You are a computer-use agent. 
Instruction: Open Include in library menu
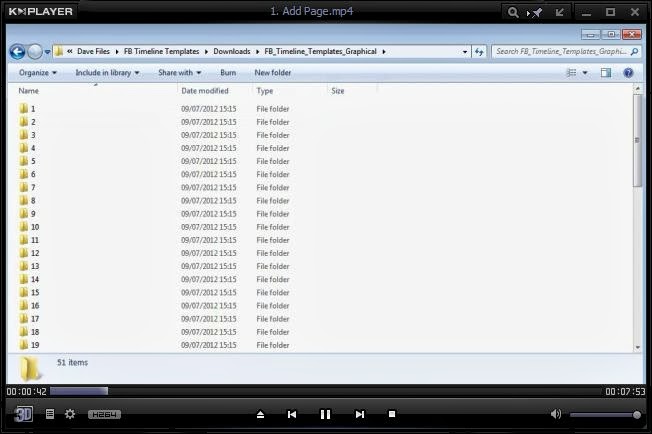tap(107, 73)
